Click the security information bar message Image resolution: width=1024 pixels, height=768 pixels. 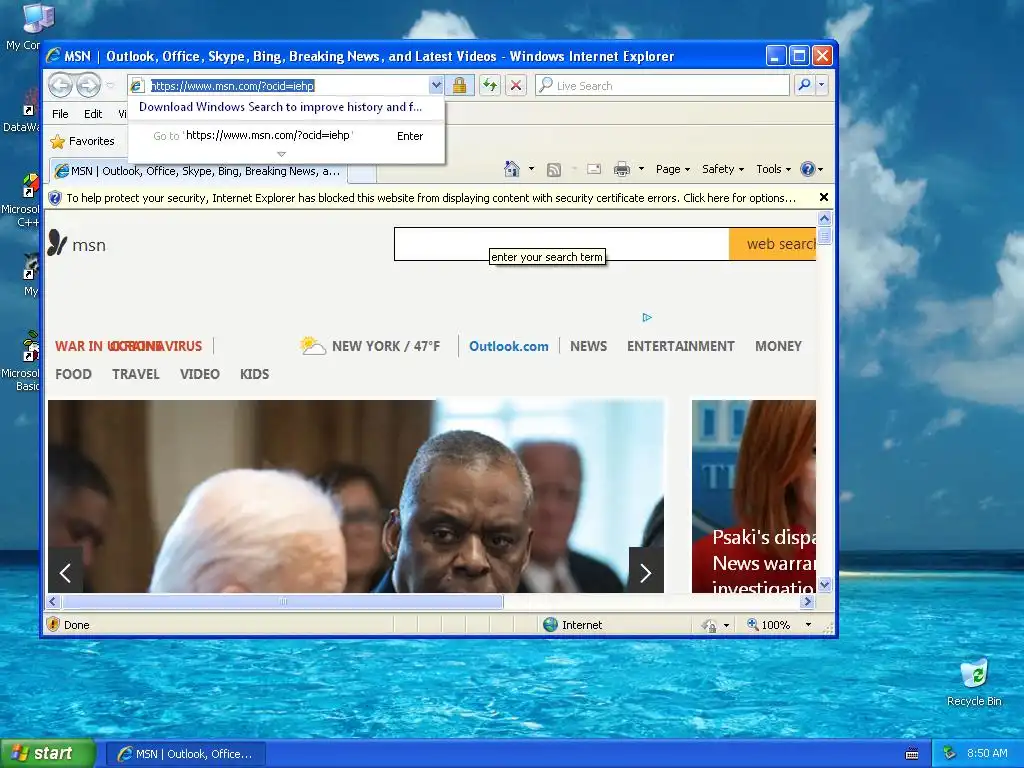431,198
